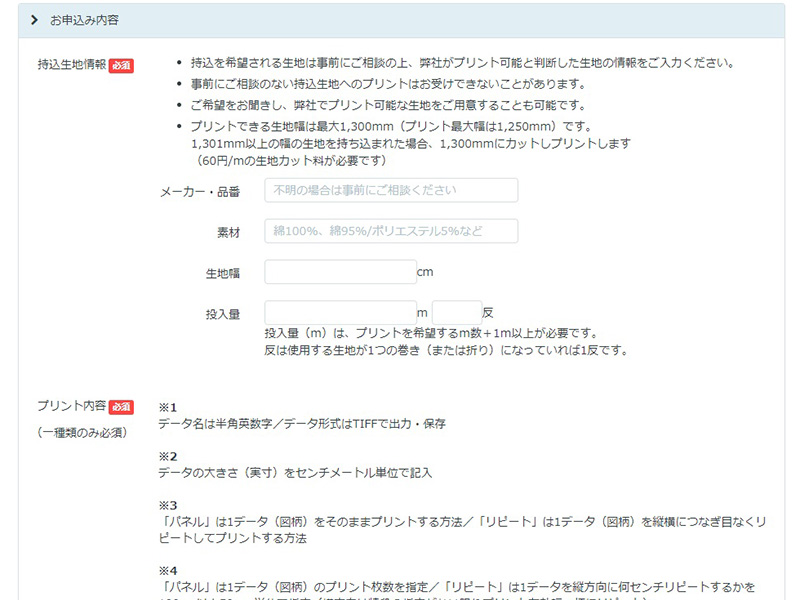The image size is (800, 600).
Task: Click the ※4 note heading
Action: [167, 570]
